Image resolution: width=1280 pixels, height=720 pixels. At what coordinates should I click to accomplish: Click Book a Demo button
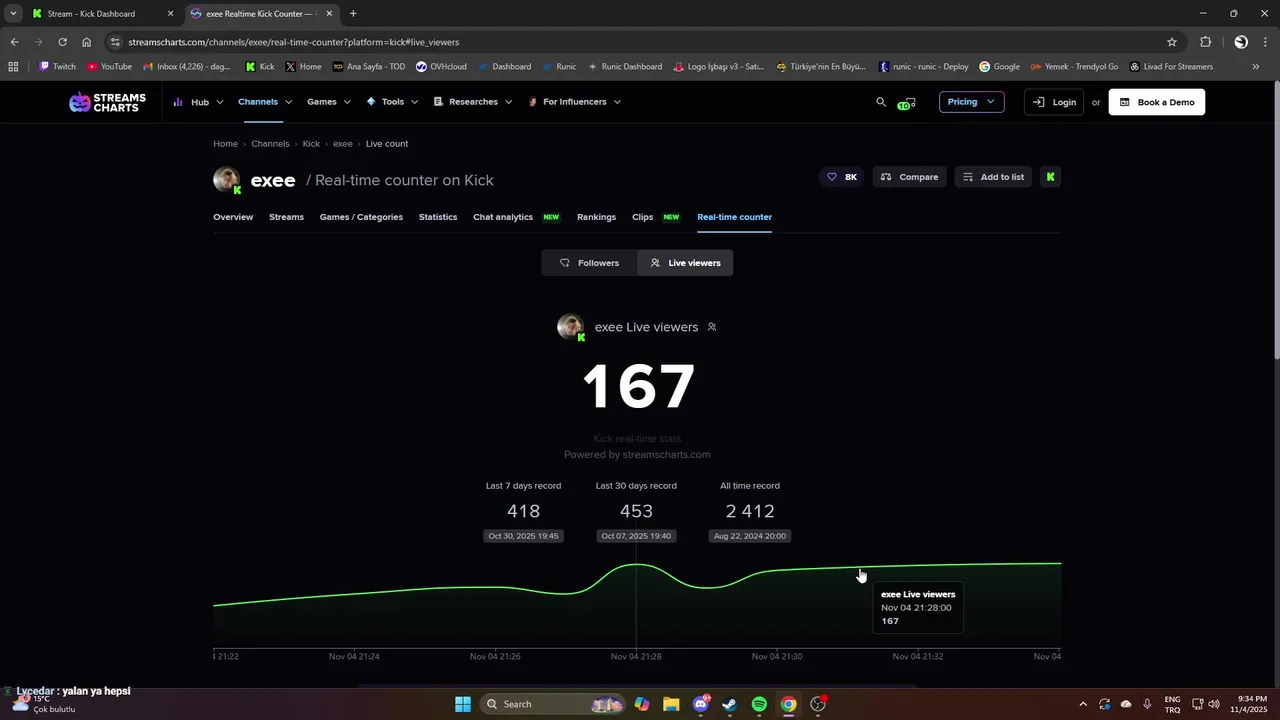(x=1157, y=102)
